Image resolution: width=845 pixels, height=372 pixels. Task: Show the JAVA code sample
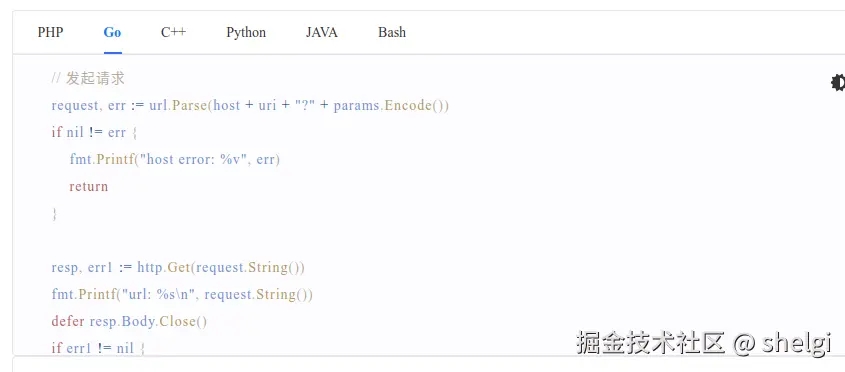[322, 32]
